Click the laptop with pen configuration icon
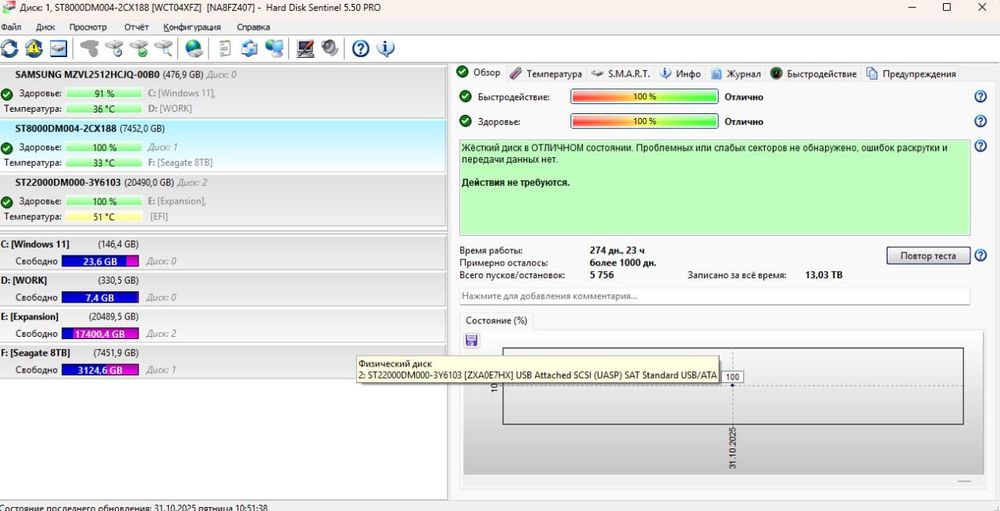The width and height of the screenshot is (1000, 511). tap(305, 48)
